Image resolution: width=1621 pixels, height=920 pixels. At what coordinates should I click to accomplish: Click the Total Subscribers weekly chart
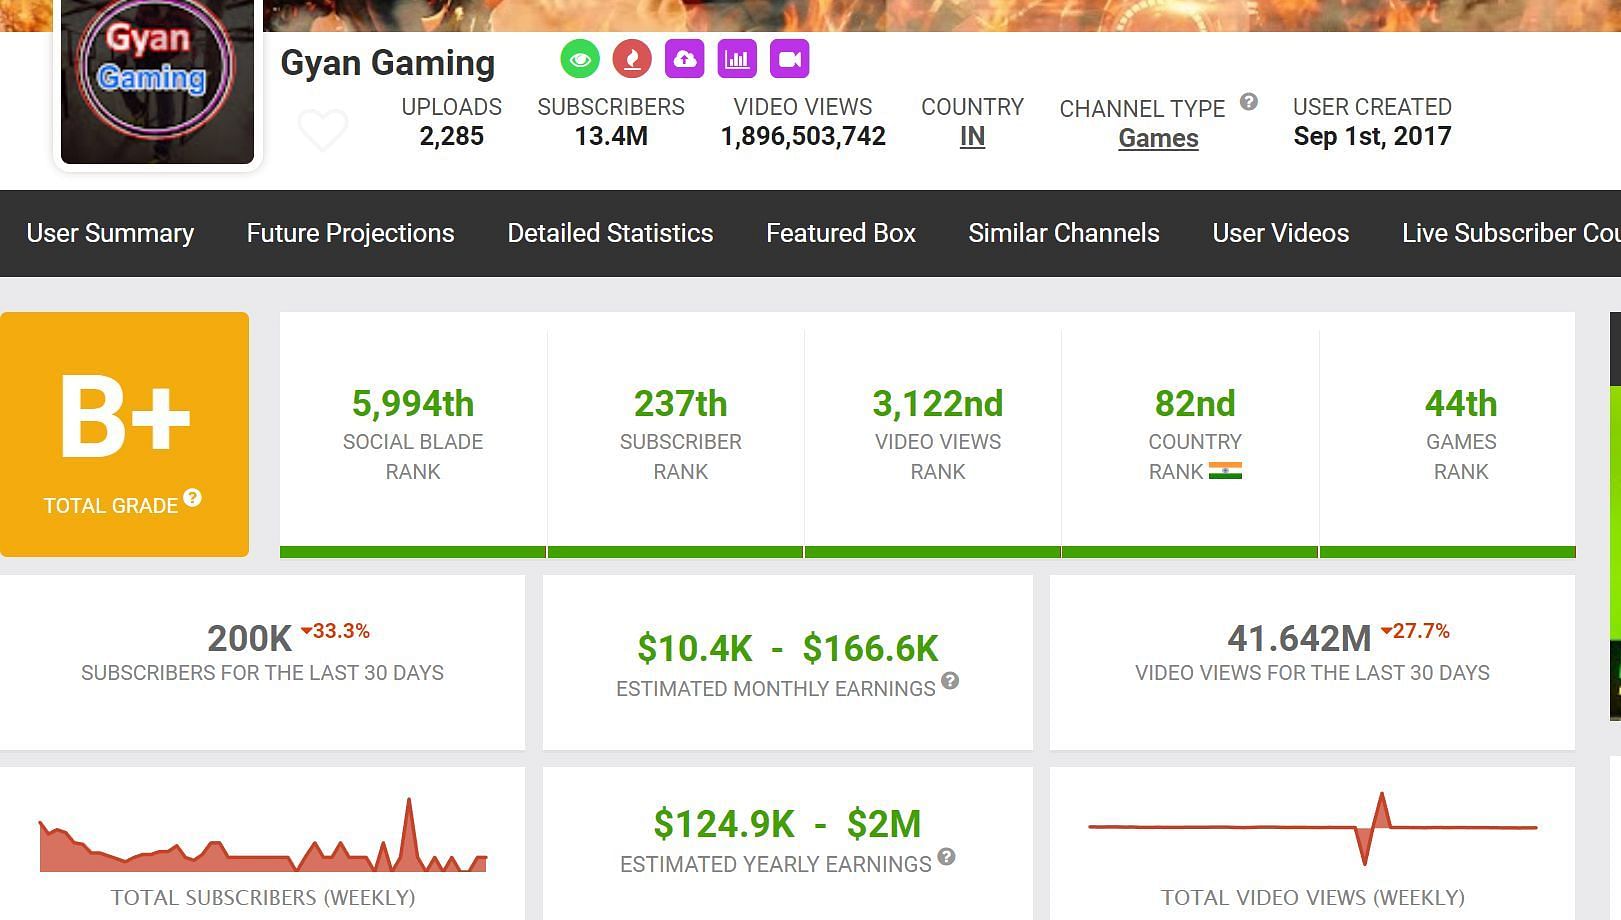click(x=263, y=835)
